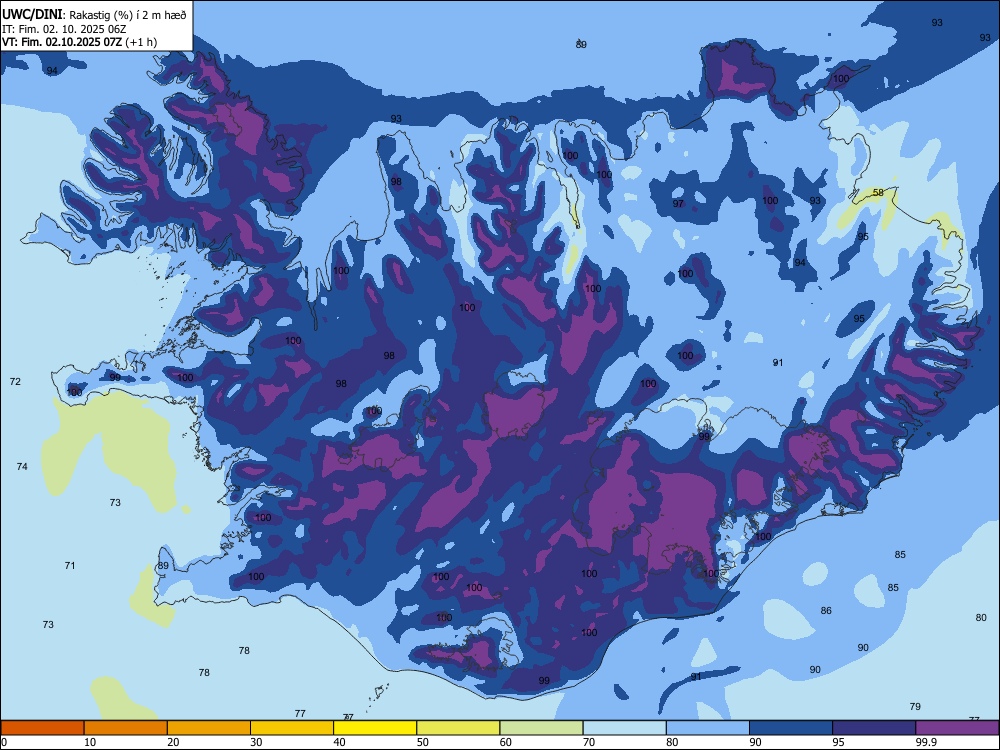This screenshot has height=750, width=1000.
Task: Click the 90-95 medium blue legend swatch
Action: coord(791,728)
